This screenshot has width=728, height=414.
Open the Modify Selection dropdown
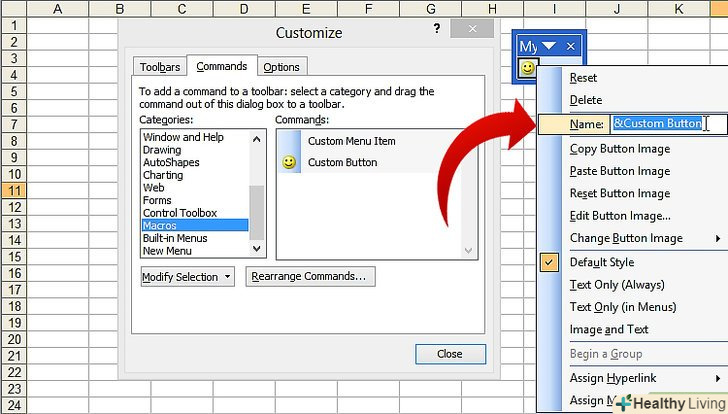click(x=187, y=277)
